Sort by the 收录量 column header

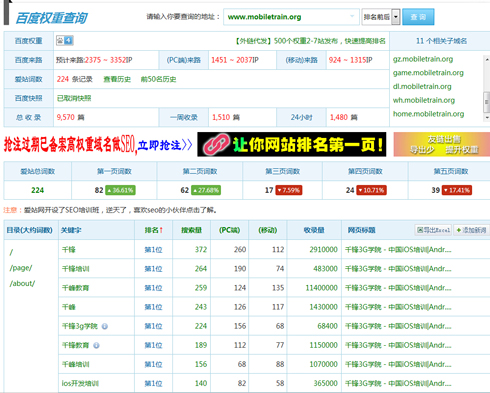point(314,230)
